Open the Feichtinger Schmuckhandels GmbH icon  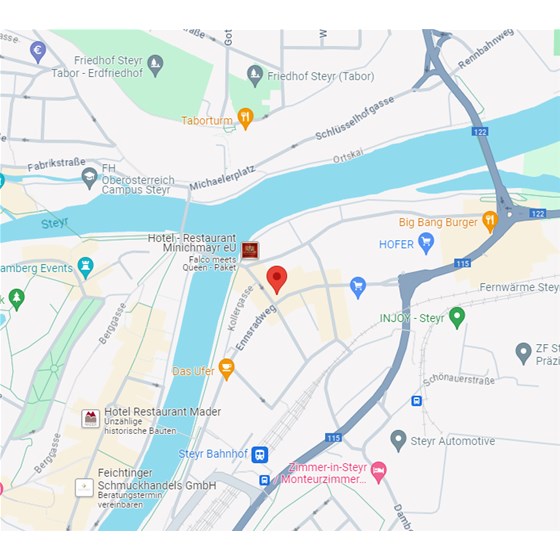click(x=84, y=487)
